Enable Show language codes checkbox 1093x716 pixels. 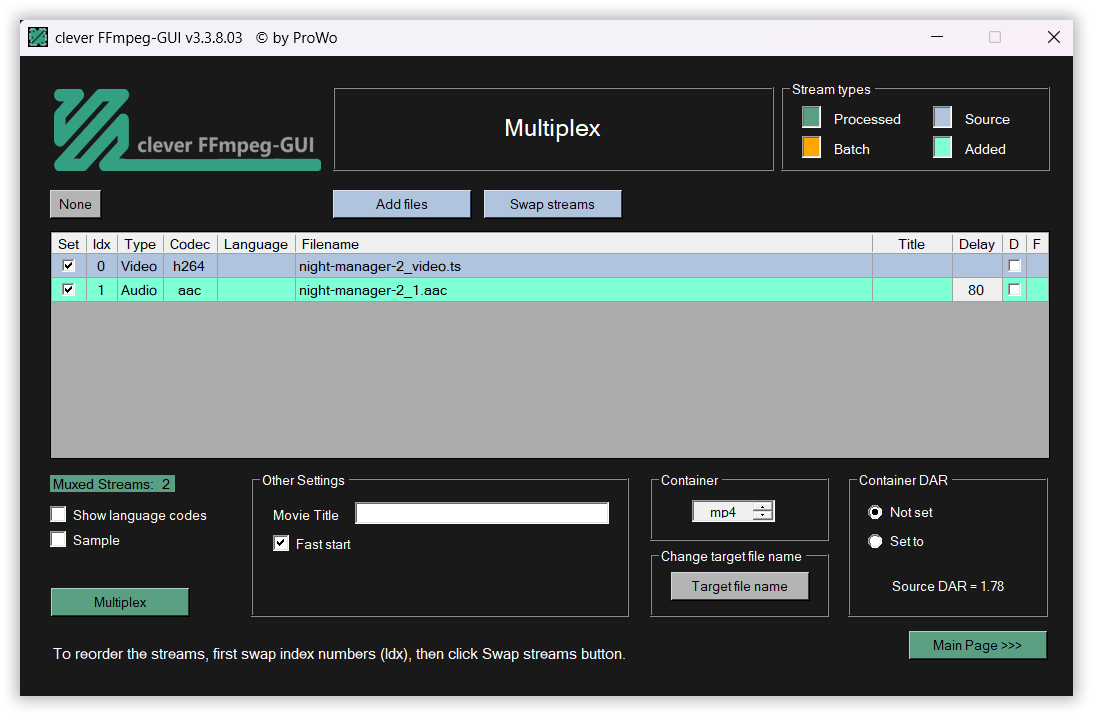pos(59,515)
